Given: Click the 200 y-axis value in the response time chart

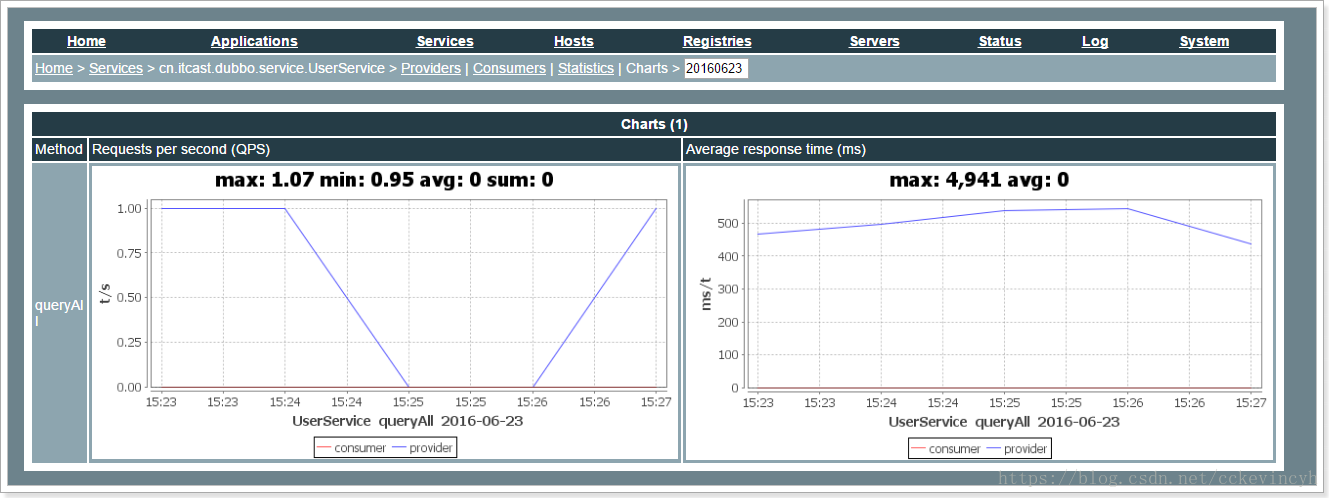Looking at the screenshot, I should (x=727, y=322).
